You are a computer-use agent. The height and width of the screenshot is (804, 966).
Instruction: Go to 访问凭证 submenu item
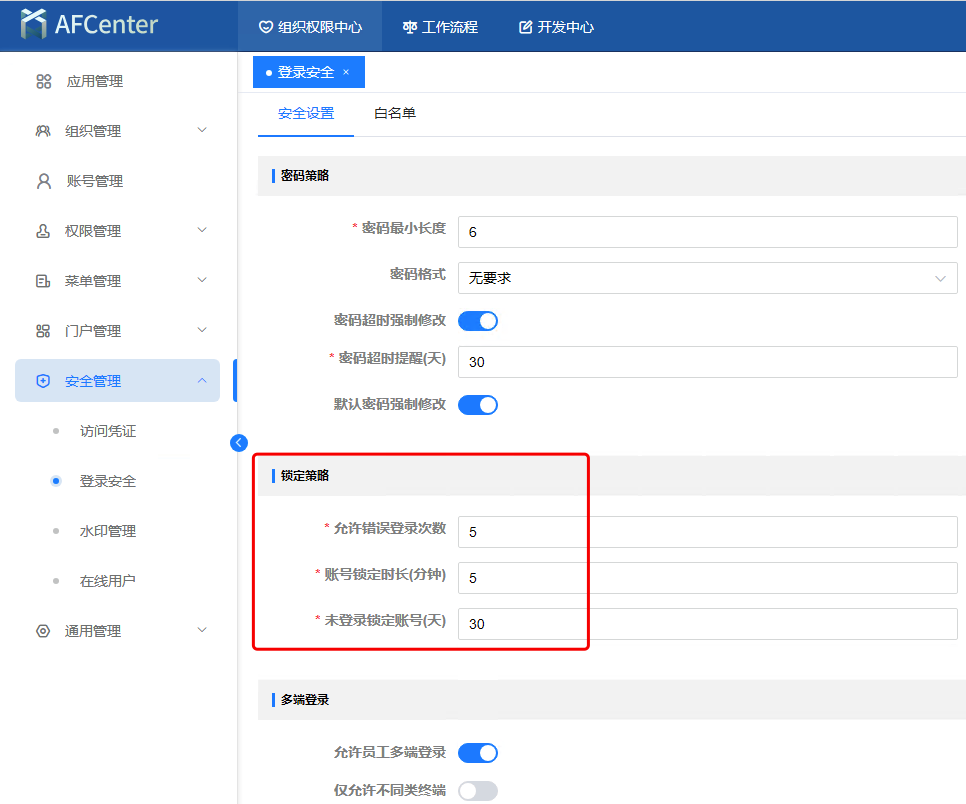[108, 431]
